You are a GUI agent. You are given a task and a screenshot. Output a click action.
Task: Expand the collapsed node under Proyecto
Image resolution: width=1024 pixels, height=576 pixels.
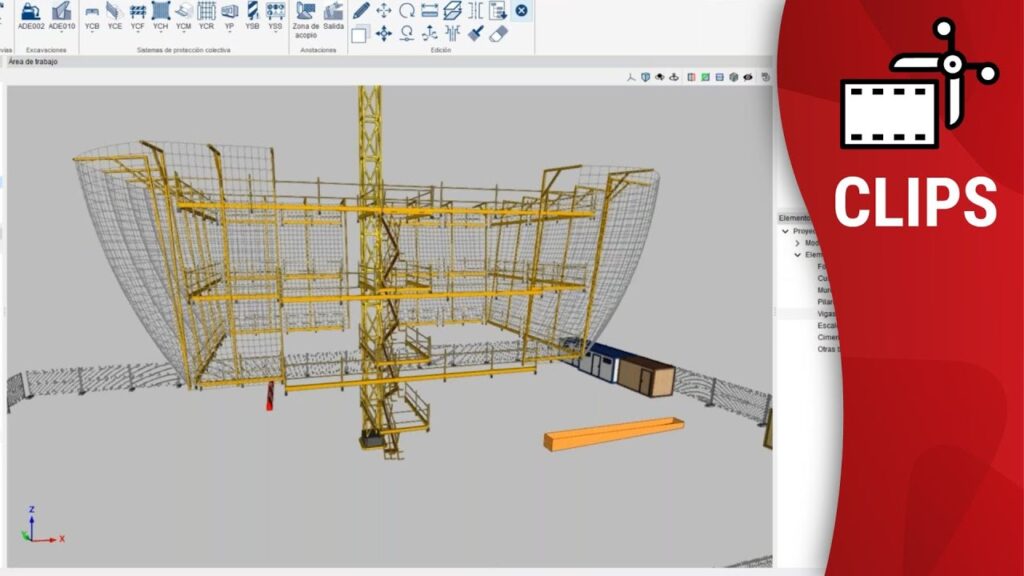[x=797, y=243]
